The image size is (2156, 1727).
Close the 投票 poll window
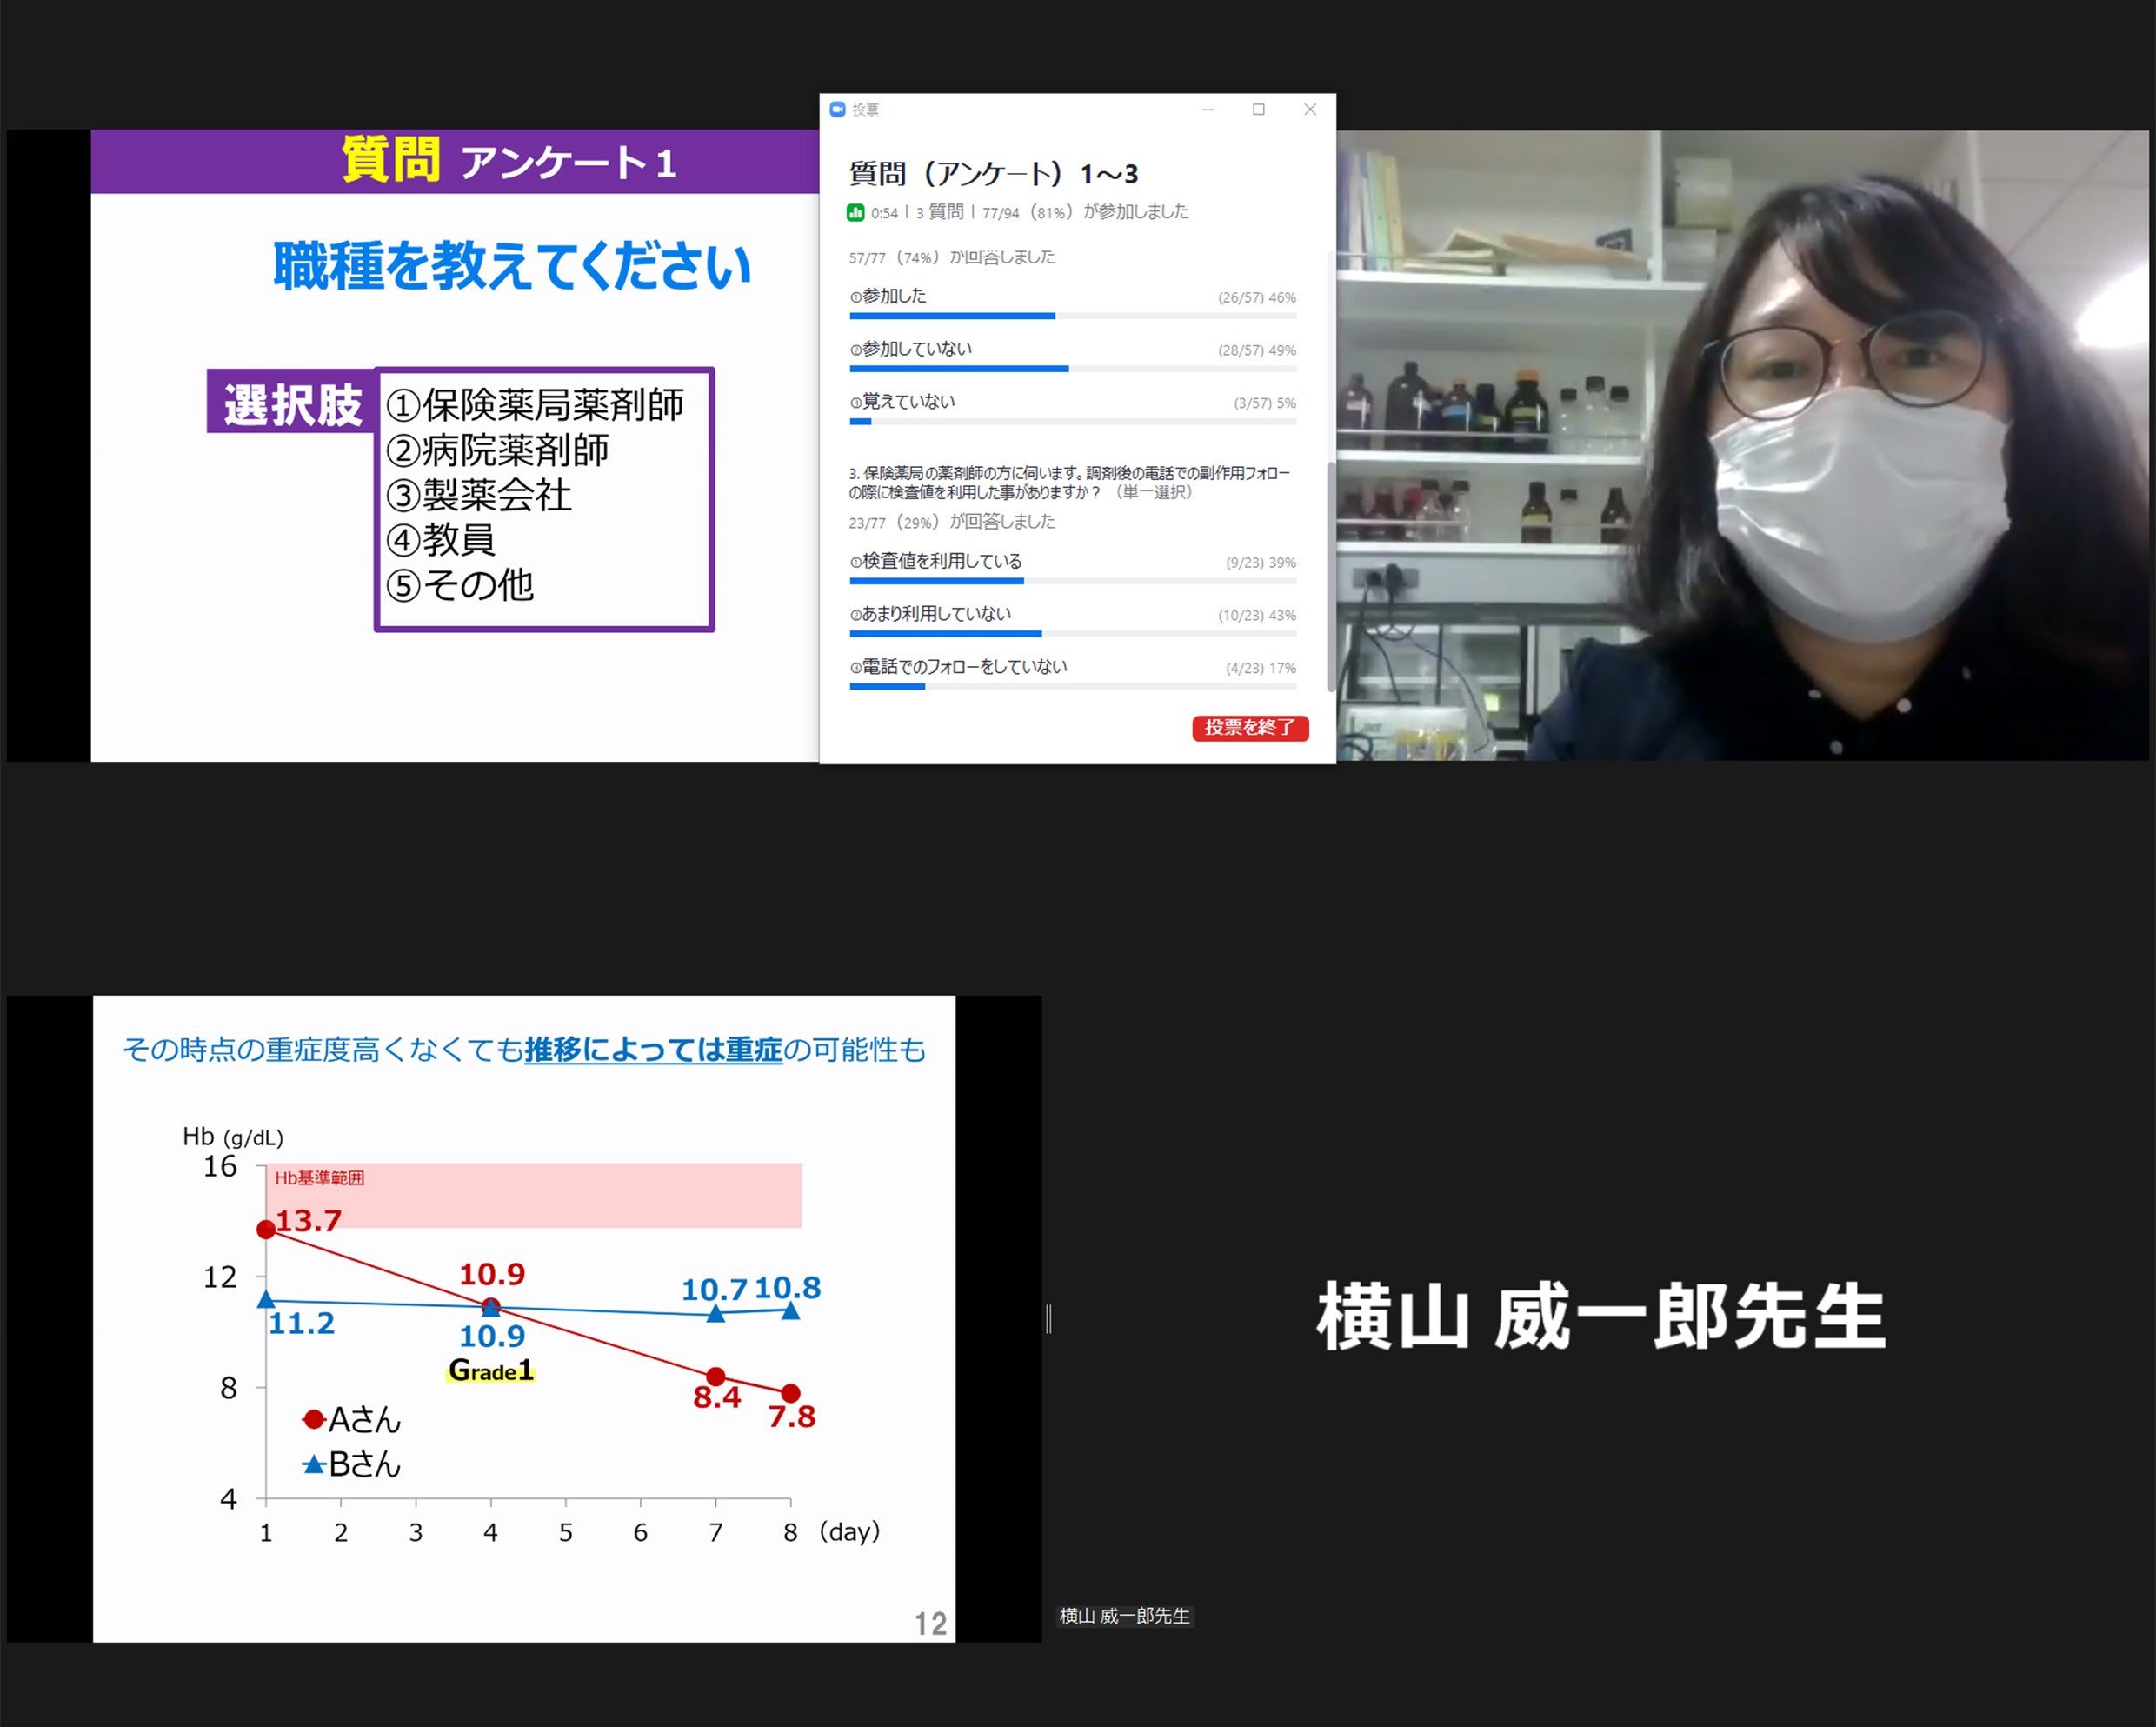(x=1311, y=110)
